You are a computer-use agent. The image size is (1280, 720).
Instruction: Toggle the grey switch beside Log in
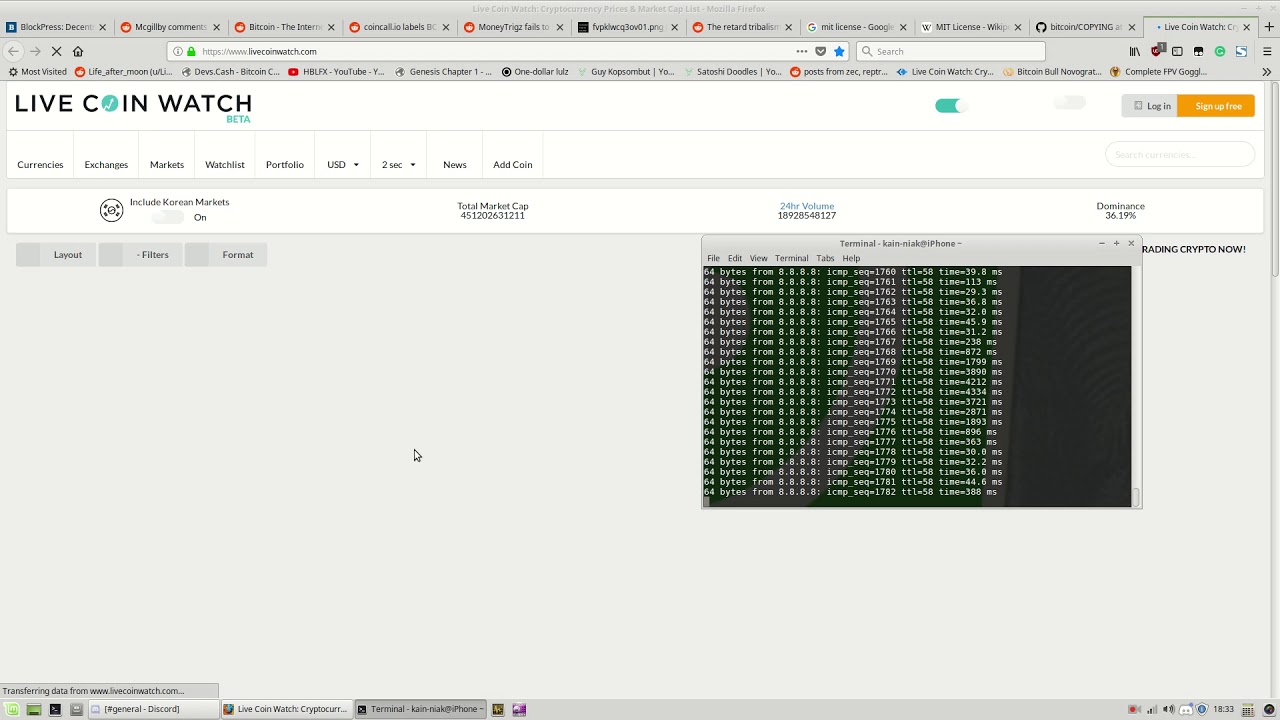[x=1071, y=103]
